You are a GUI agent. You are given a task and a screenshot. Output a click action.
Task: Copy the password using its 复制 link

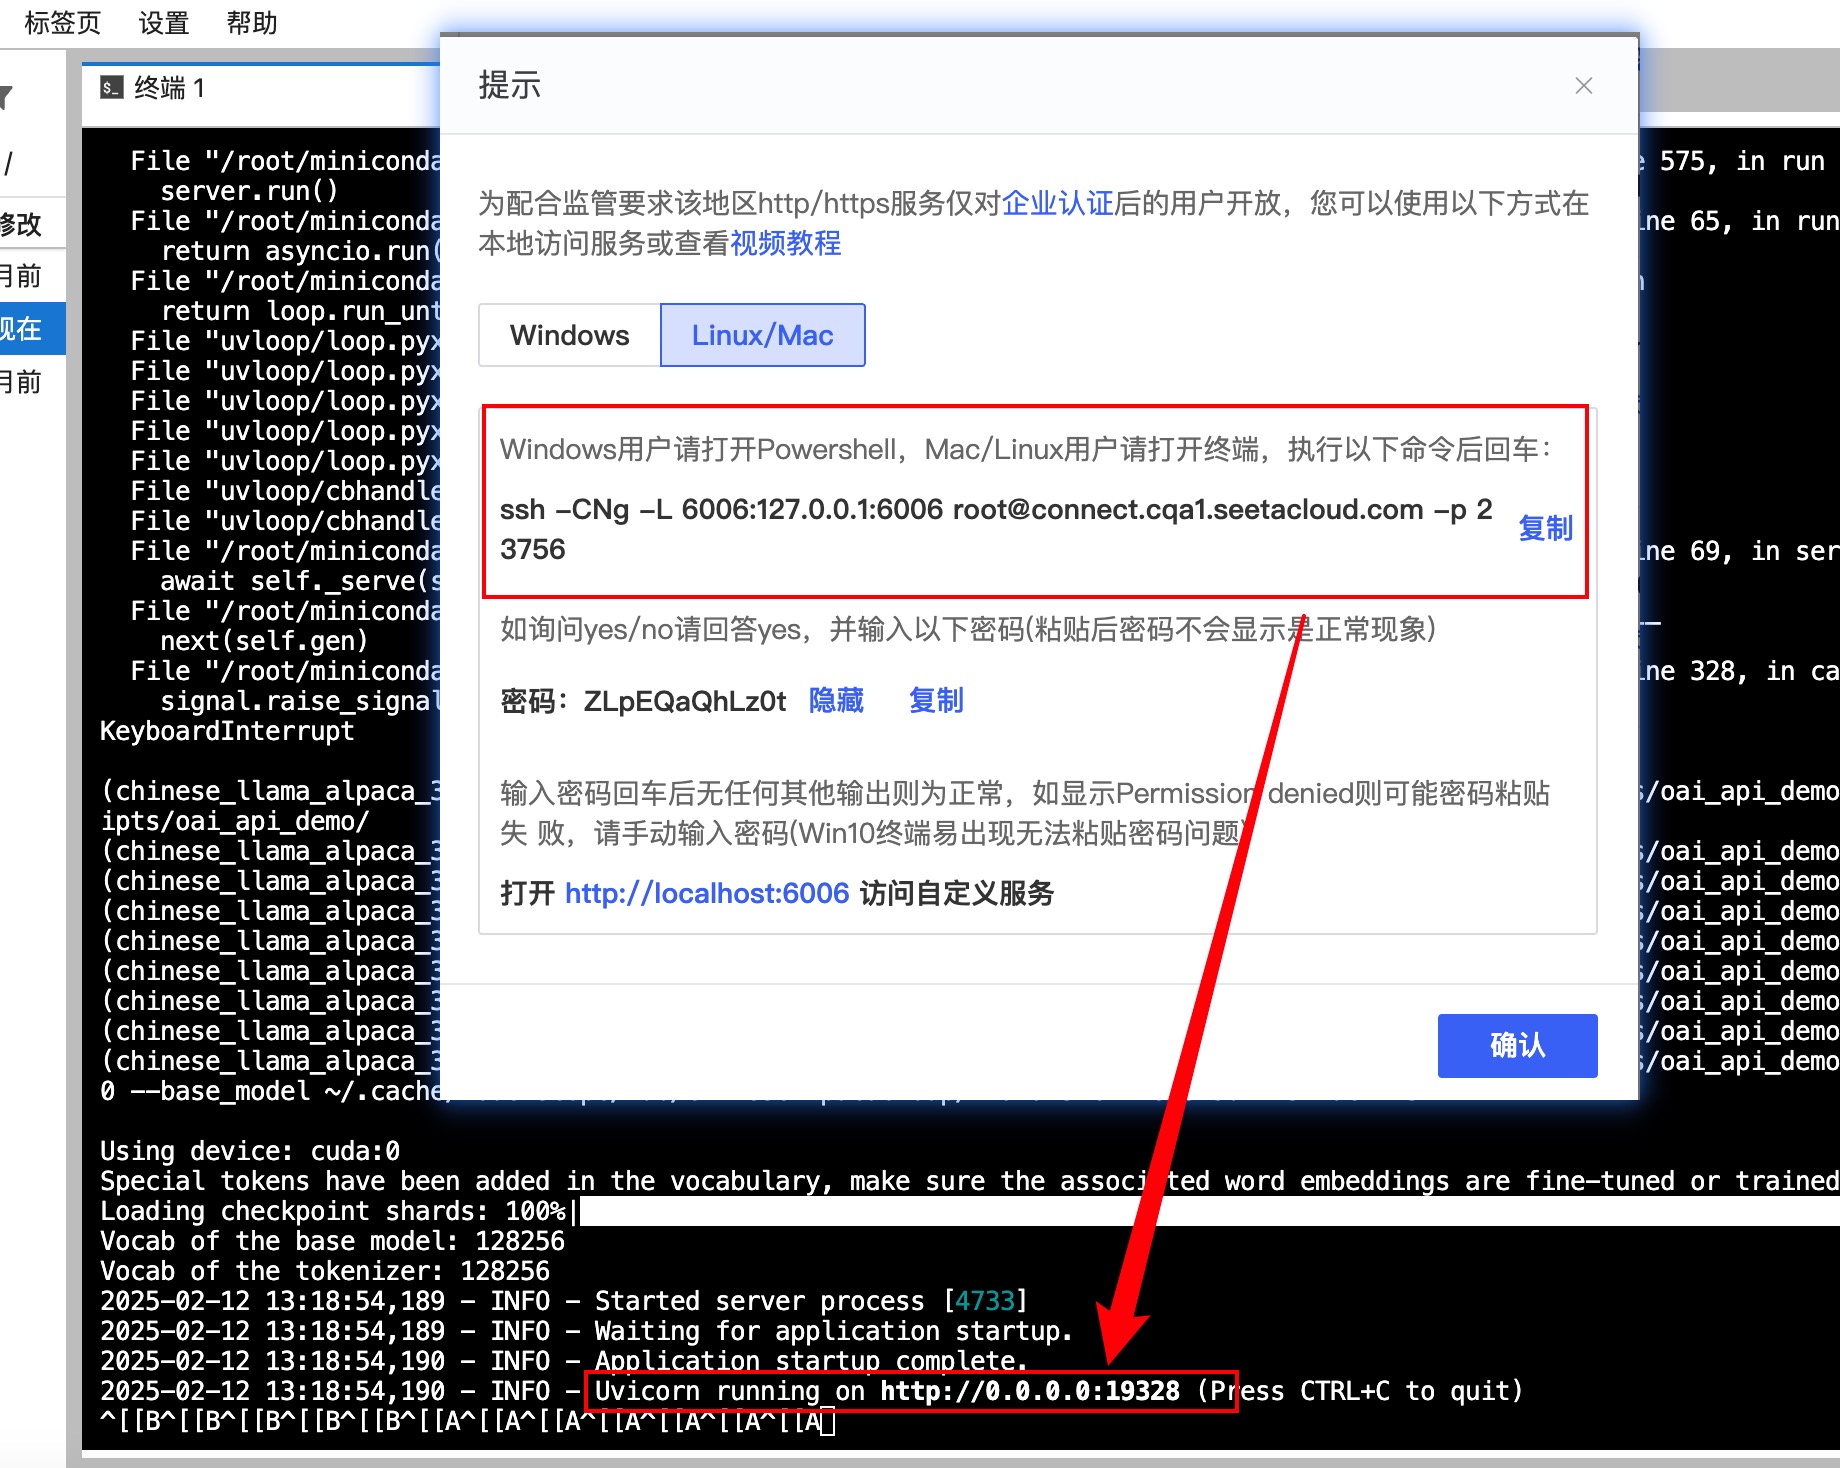tap(936, 700)
